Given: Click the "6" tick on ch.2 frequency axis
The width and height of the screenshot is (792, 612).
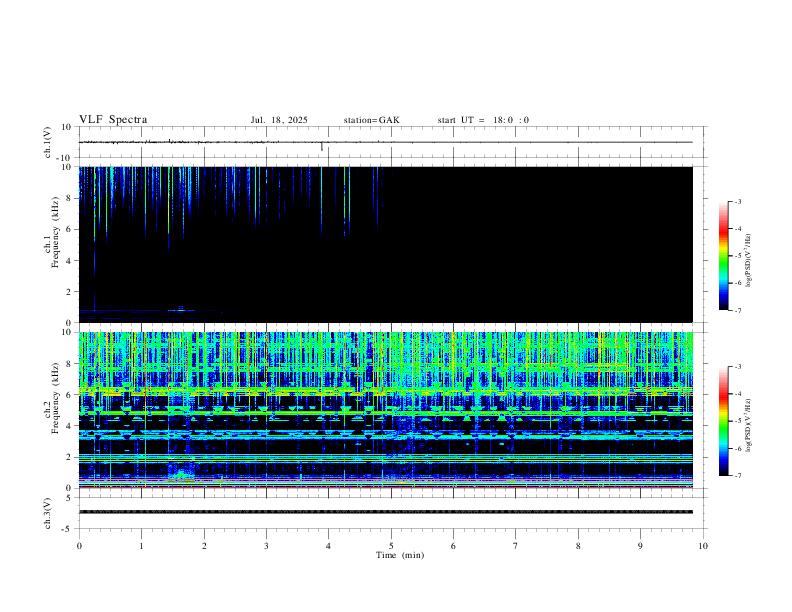Looking at the screenshot, I should (x=70, y=395).
